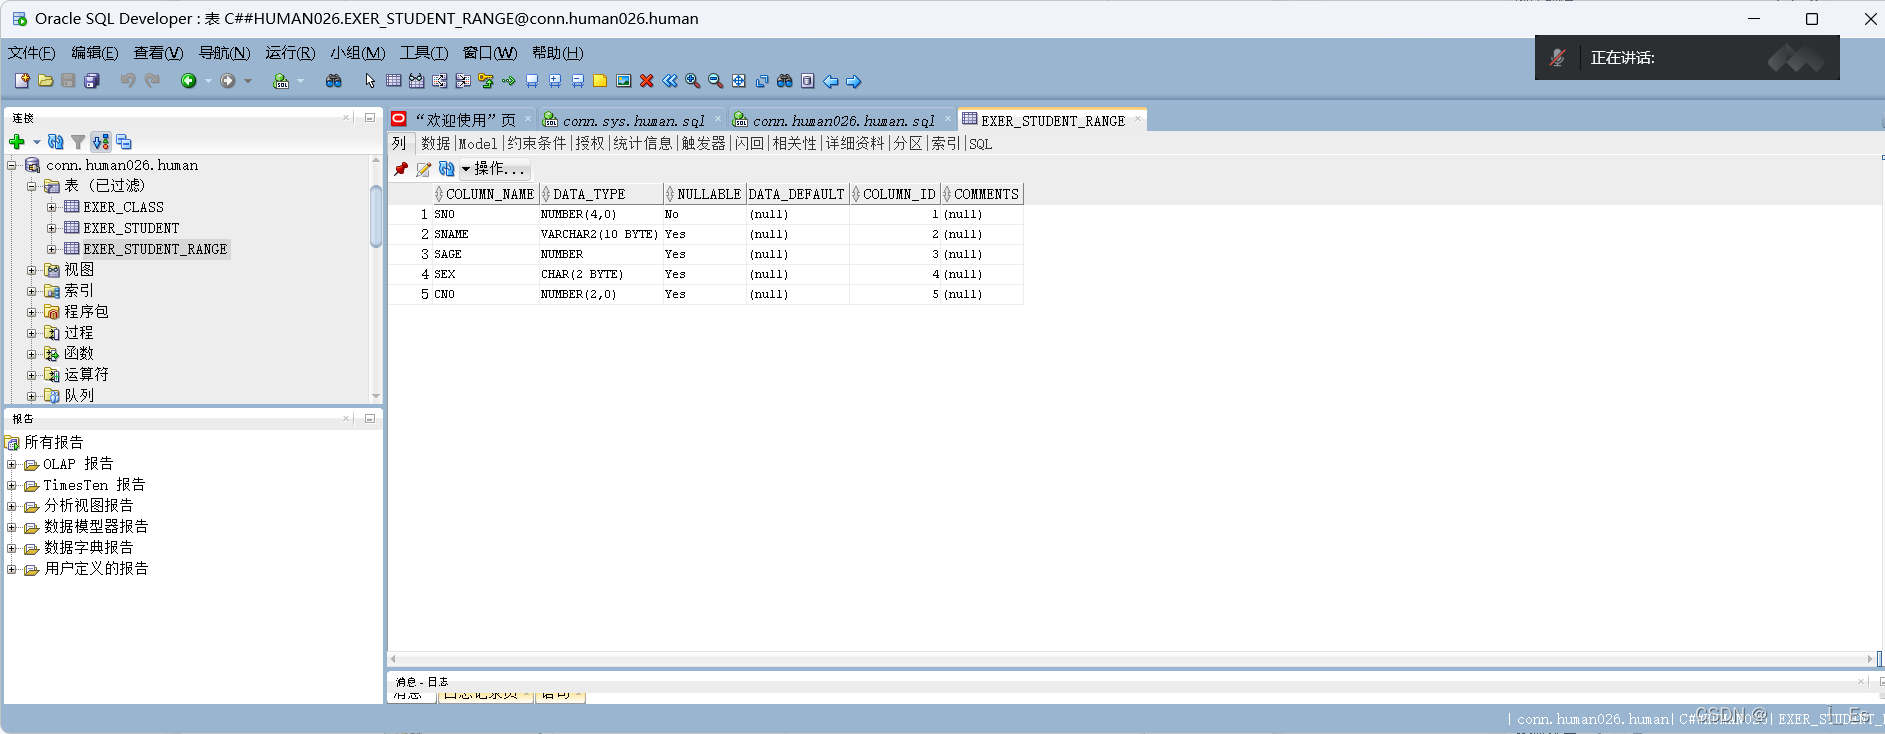The width and height of the screenshot is (1885, 734).
Task: Expand the OLAP 报告 folder
Action: point(12,464)
